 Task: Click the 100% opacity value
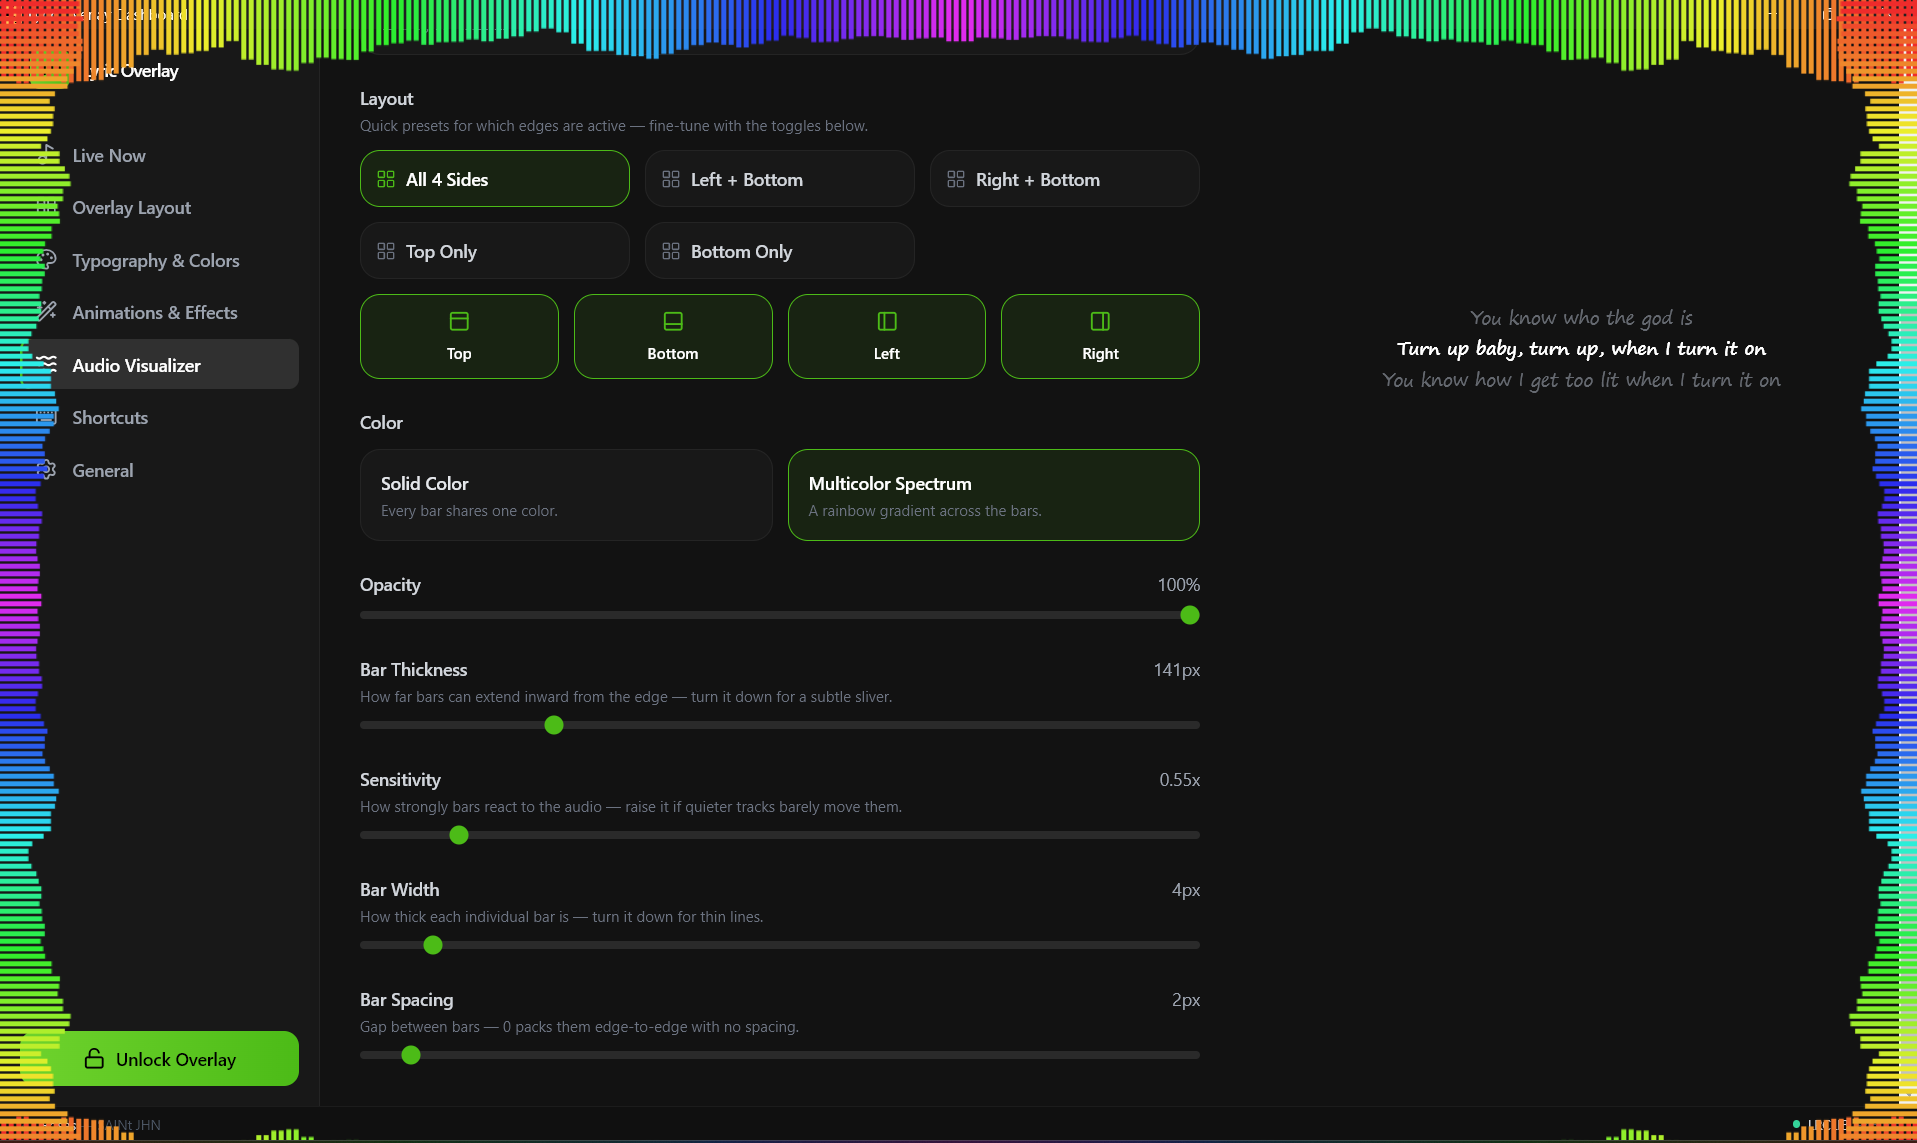1179,585
